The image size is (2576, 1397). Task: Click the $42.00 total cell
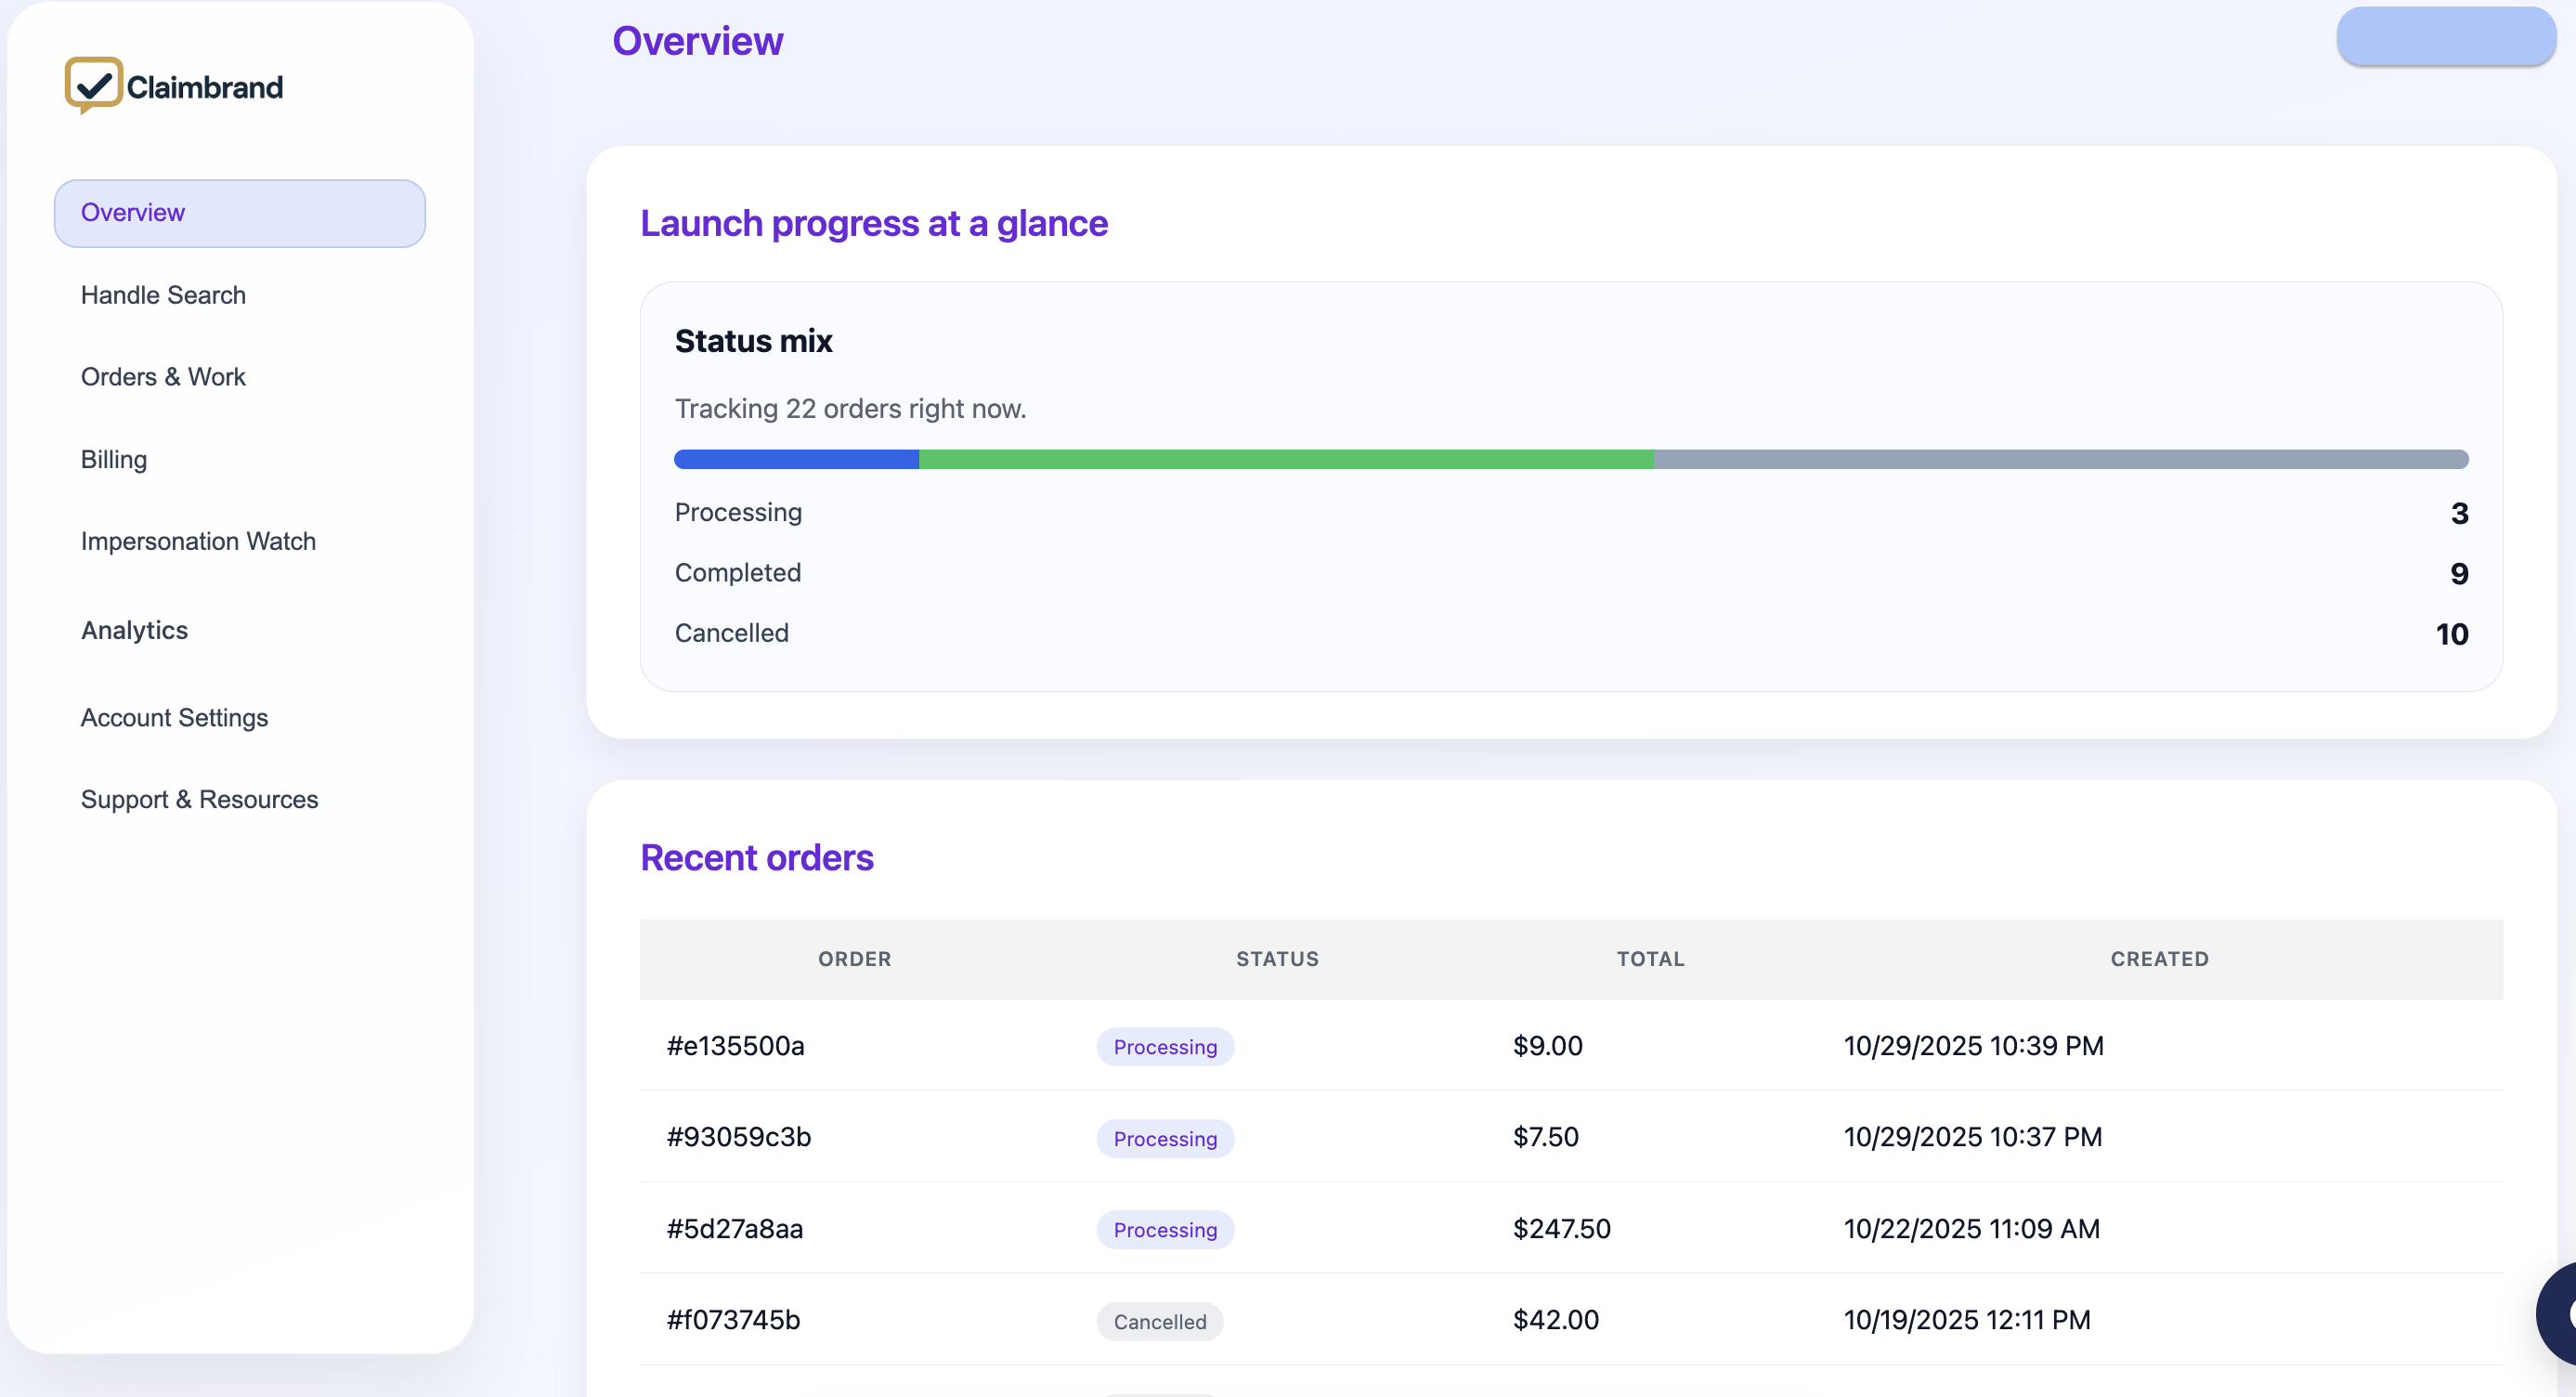(x=1555, y=1320)
